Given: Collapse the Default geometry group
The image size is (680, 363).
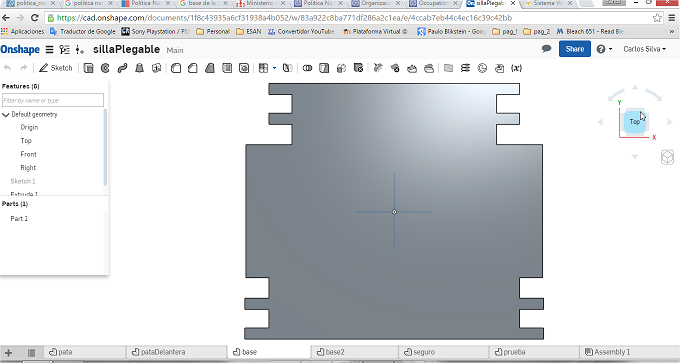Looking at the screenshot, I should point(6,115).
